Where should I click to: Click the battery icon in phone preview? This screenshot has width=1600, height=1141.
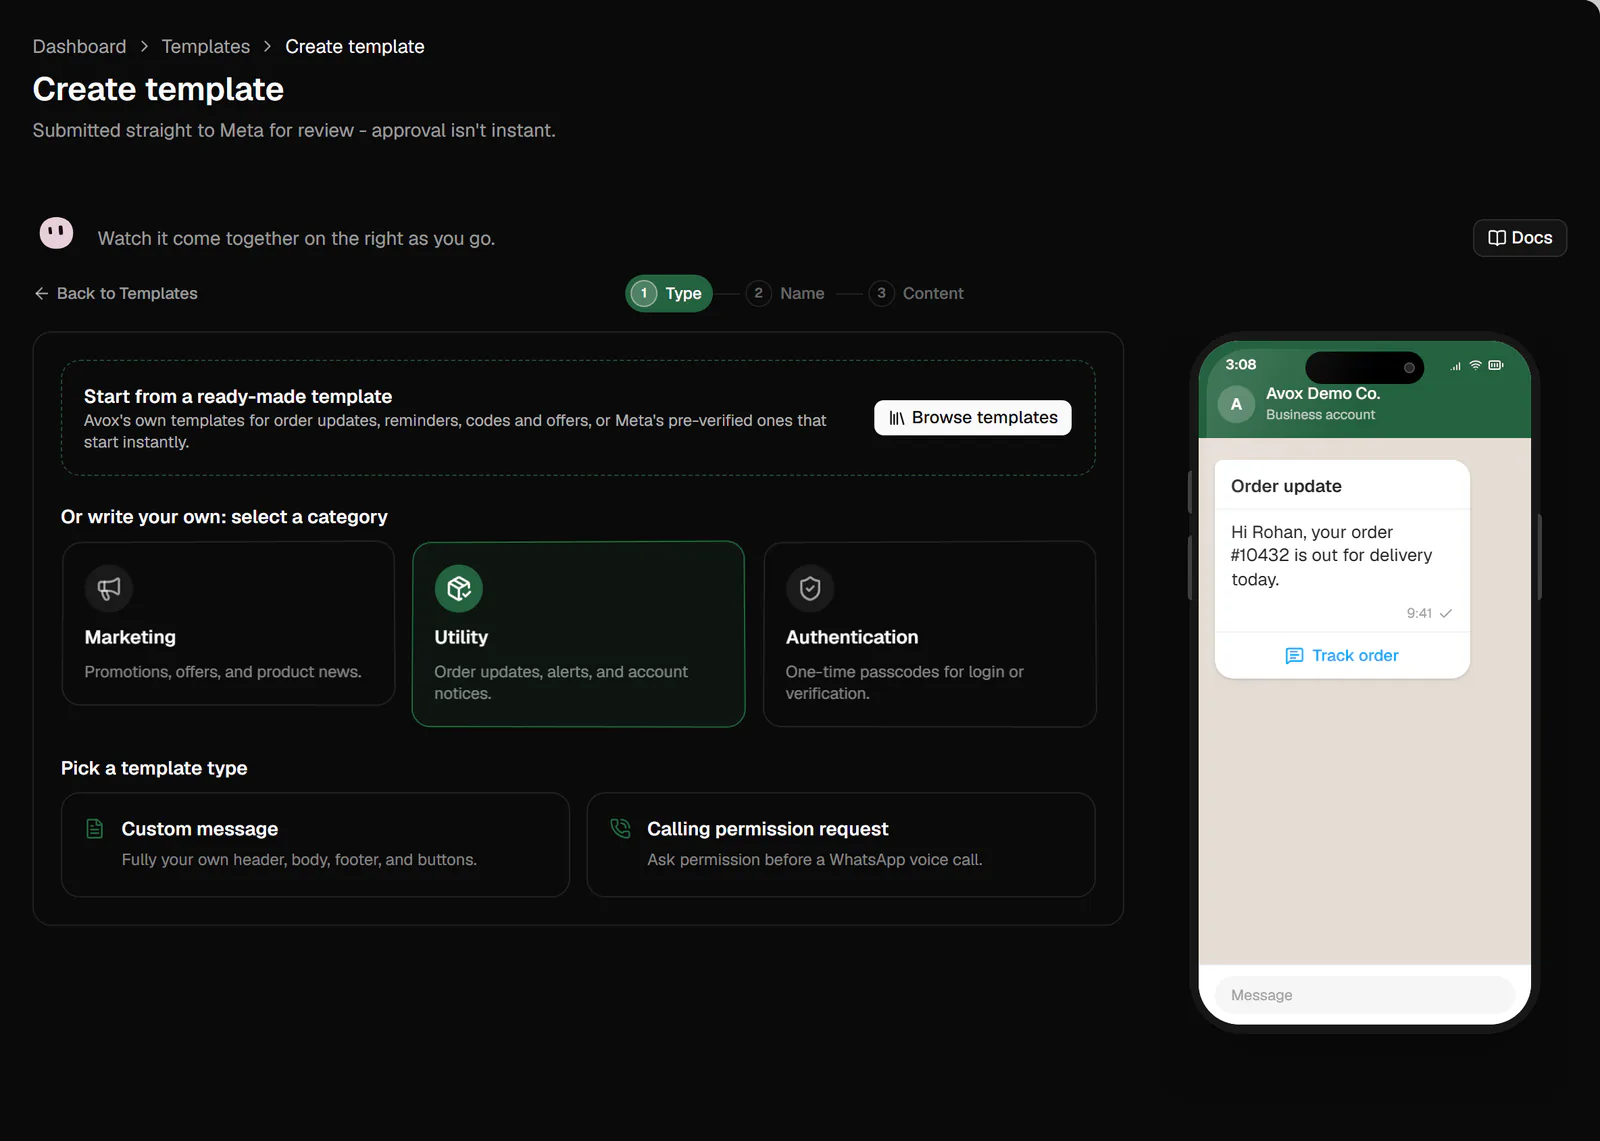tap(1496, 365)
